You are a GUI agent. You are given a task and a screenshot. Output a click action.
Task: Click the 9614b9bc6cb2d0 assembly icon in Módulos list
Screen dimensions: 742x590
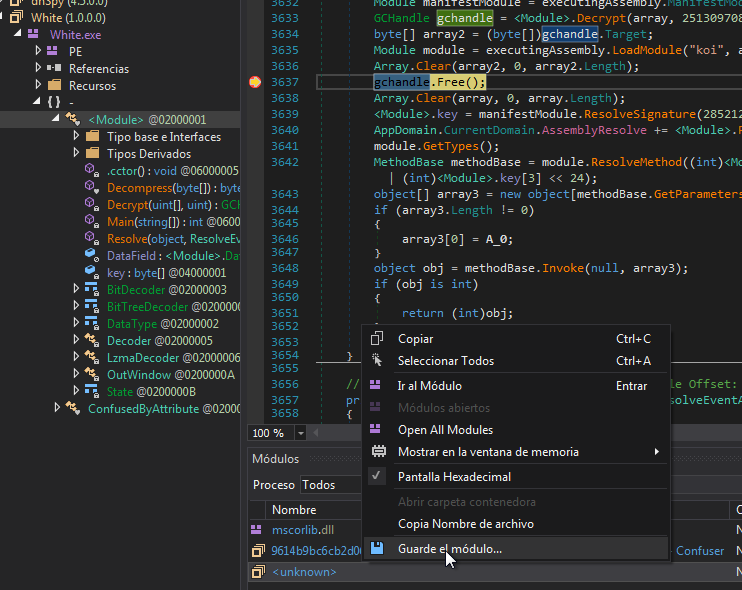(258, 550)
